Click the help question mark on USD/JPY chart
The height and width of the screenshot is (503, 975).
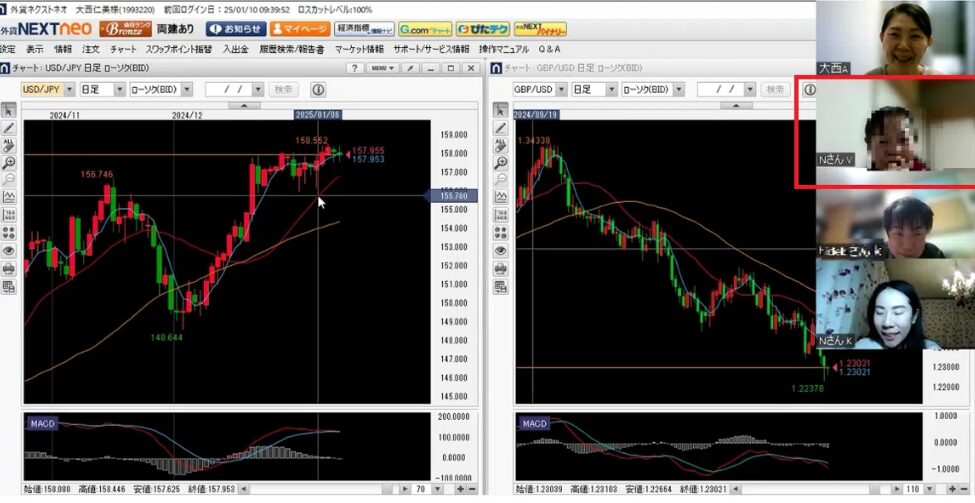(x=356, y=68)
